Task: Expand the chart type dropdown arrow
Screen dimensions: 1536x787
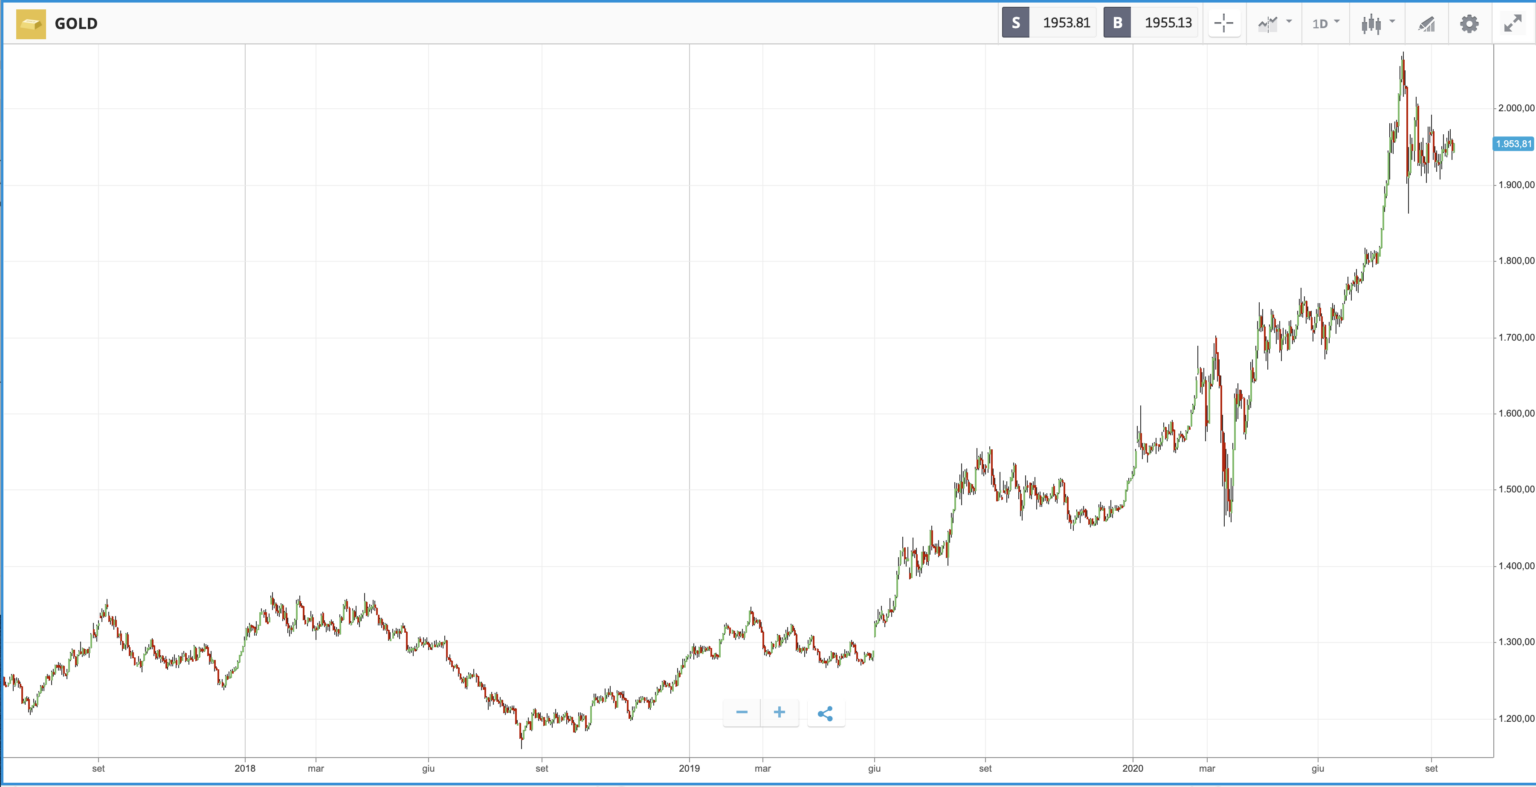Action: [1289, 23]
